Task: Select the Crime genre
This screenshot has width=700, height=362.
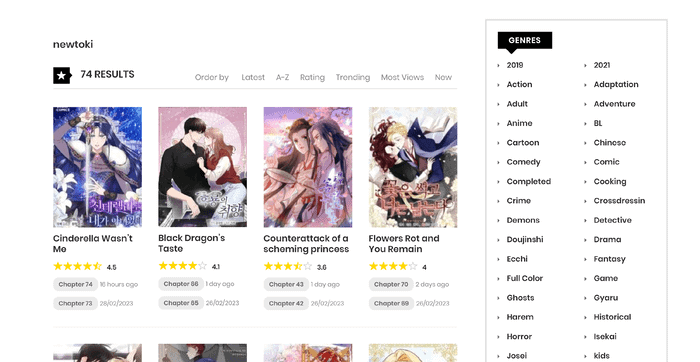Action: [x=519, y=201]
